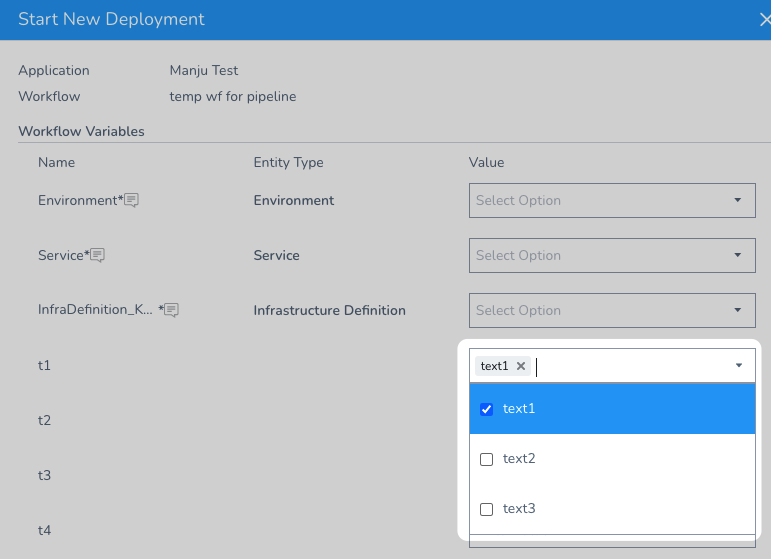771x559 pixels.
Task: Open the Environment Select Option dropdown
Action: tap(612, 200)
